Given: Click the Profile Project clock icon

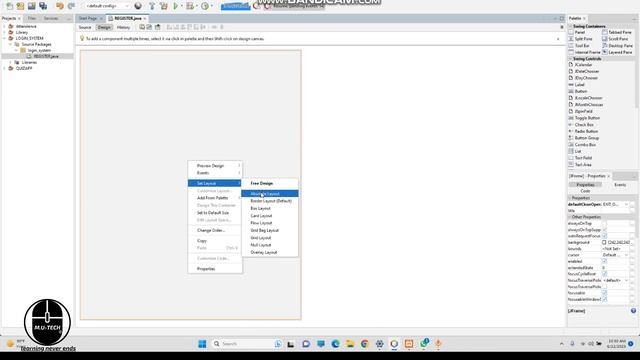Looking at the screenshot, I should (205, 6).
